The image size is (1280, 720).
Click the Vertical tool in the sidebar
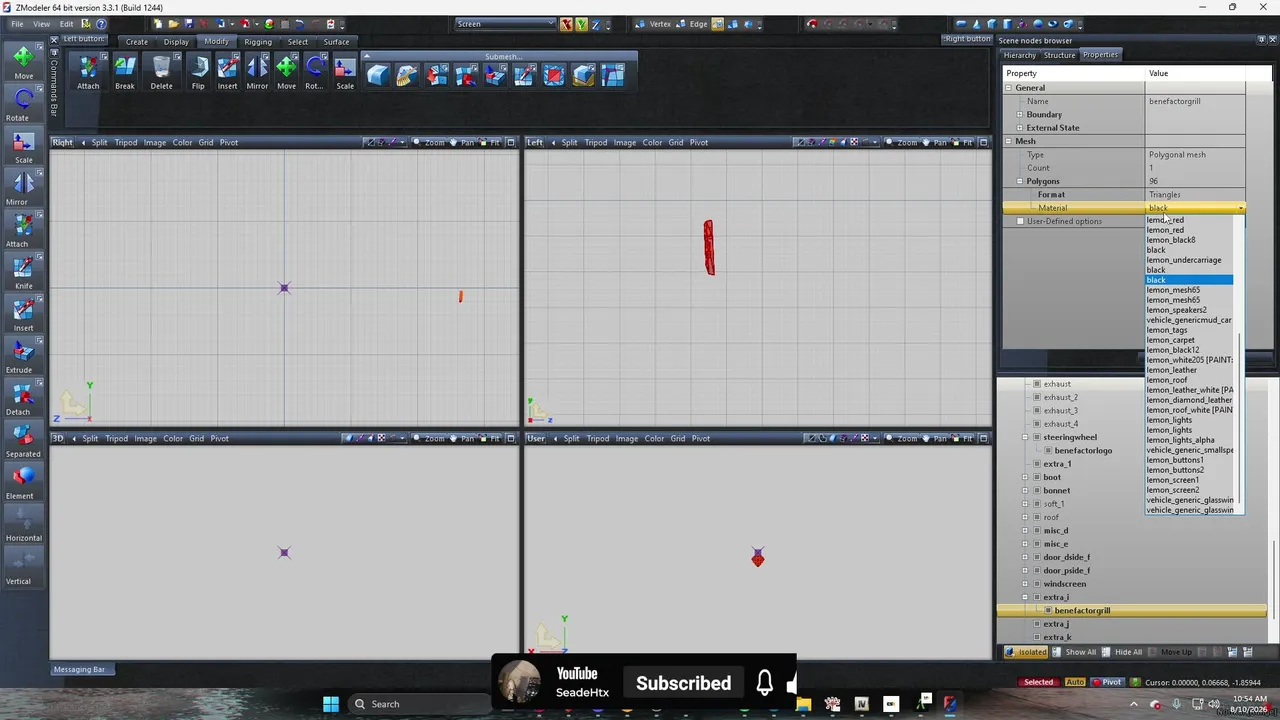(23, 567)
